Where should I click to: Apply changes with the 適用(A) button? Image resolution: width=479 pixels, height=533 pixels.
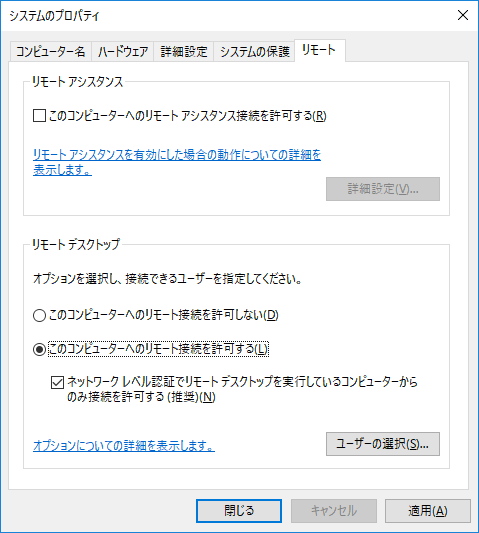[x=428, y=511]
